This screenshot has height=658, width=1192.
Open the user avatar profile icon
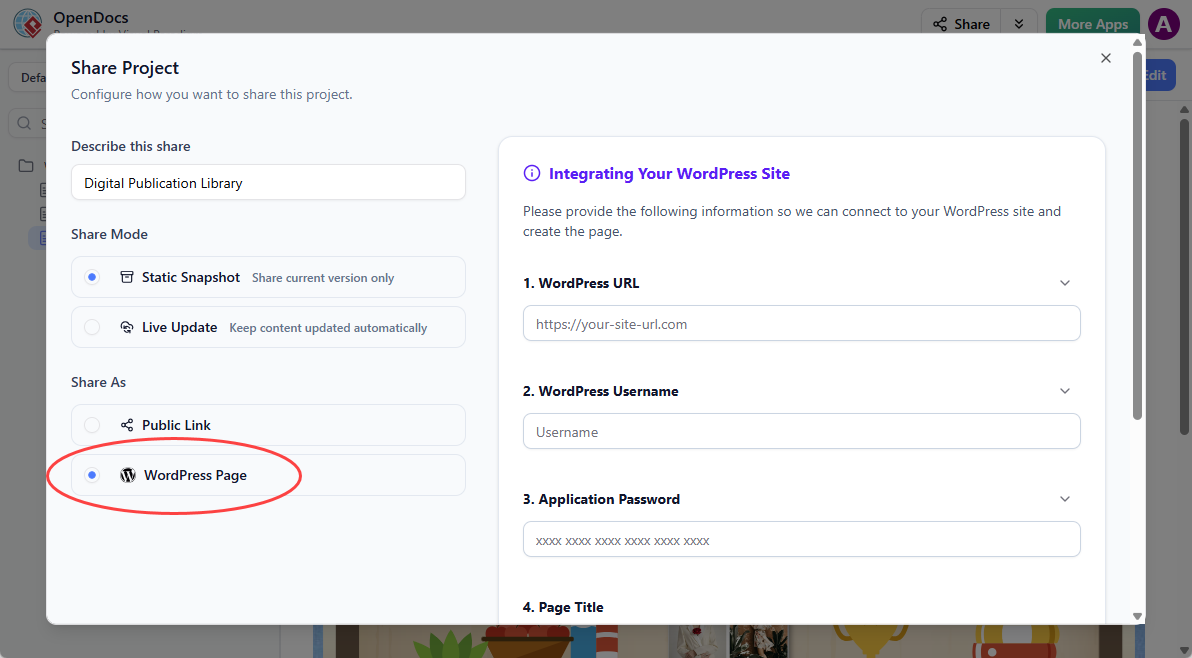pos(1163,24)
